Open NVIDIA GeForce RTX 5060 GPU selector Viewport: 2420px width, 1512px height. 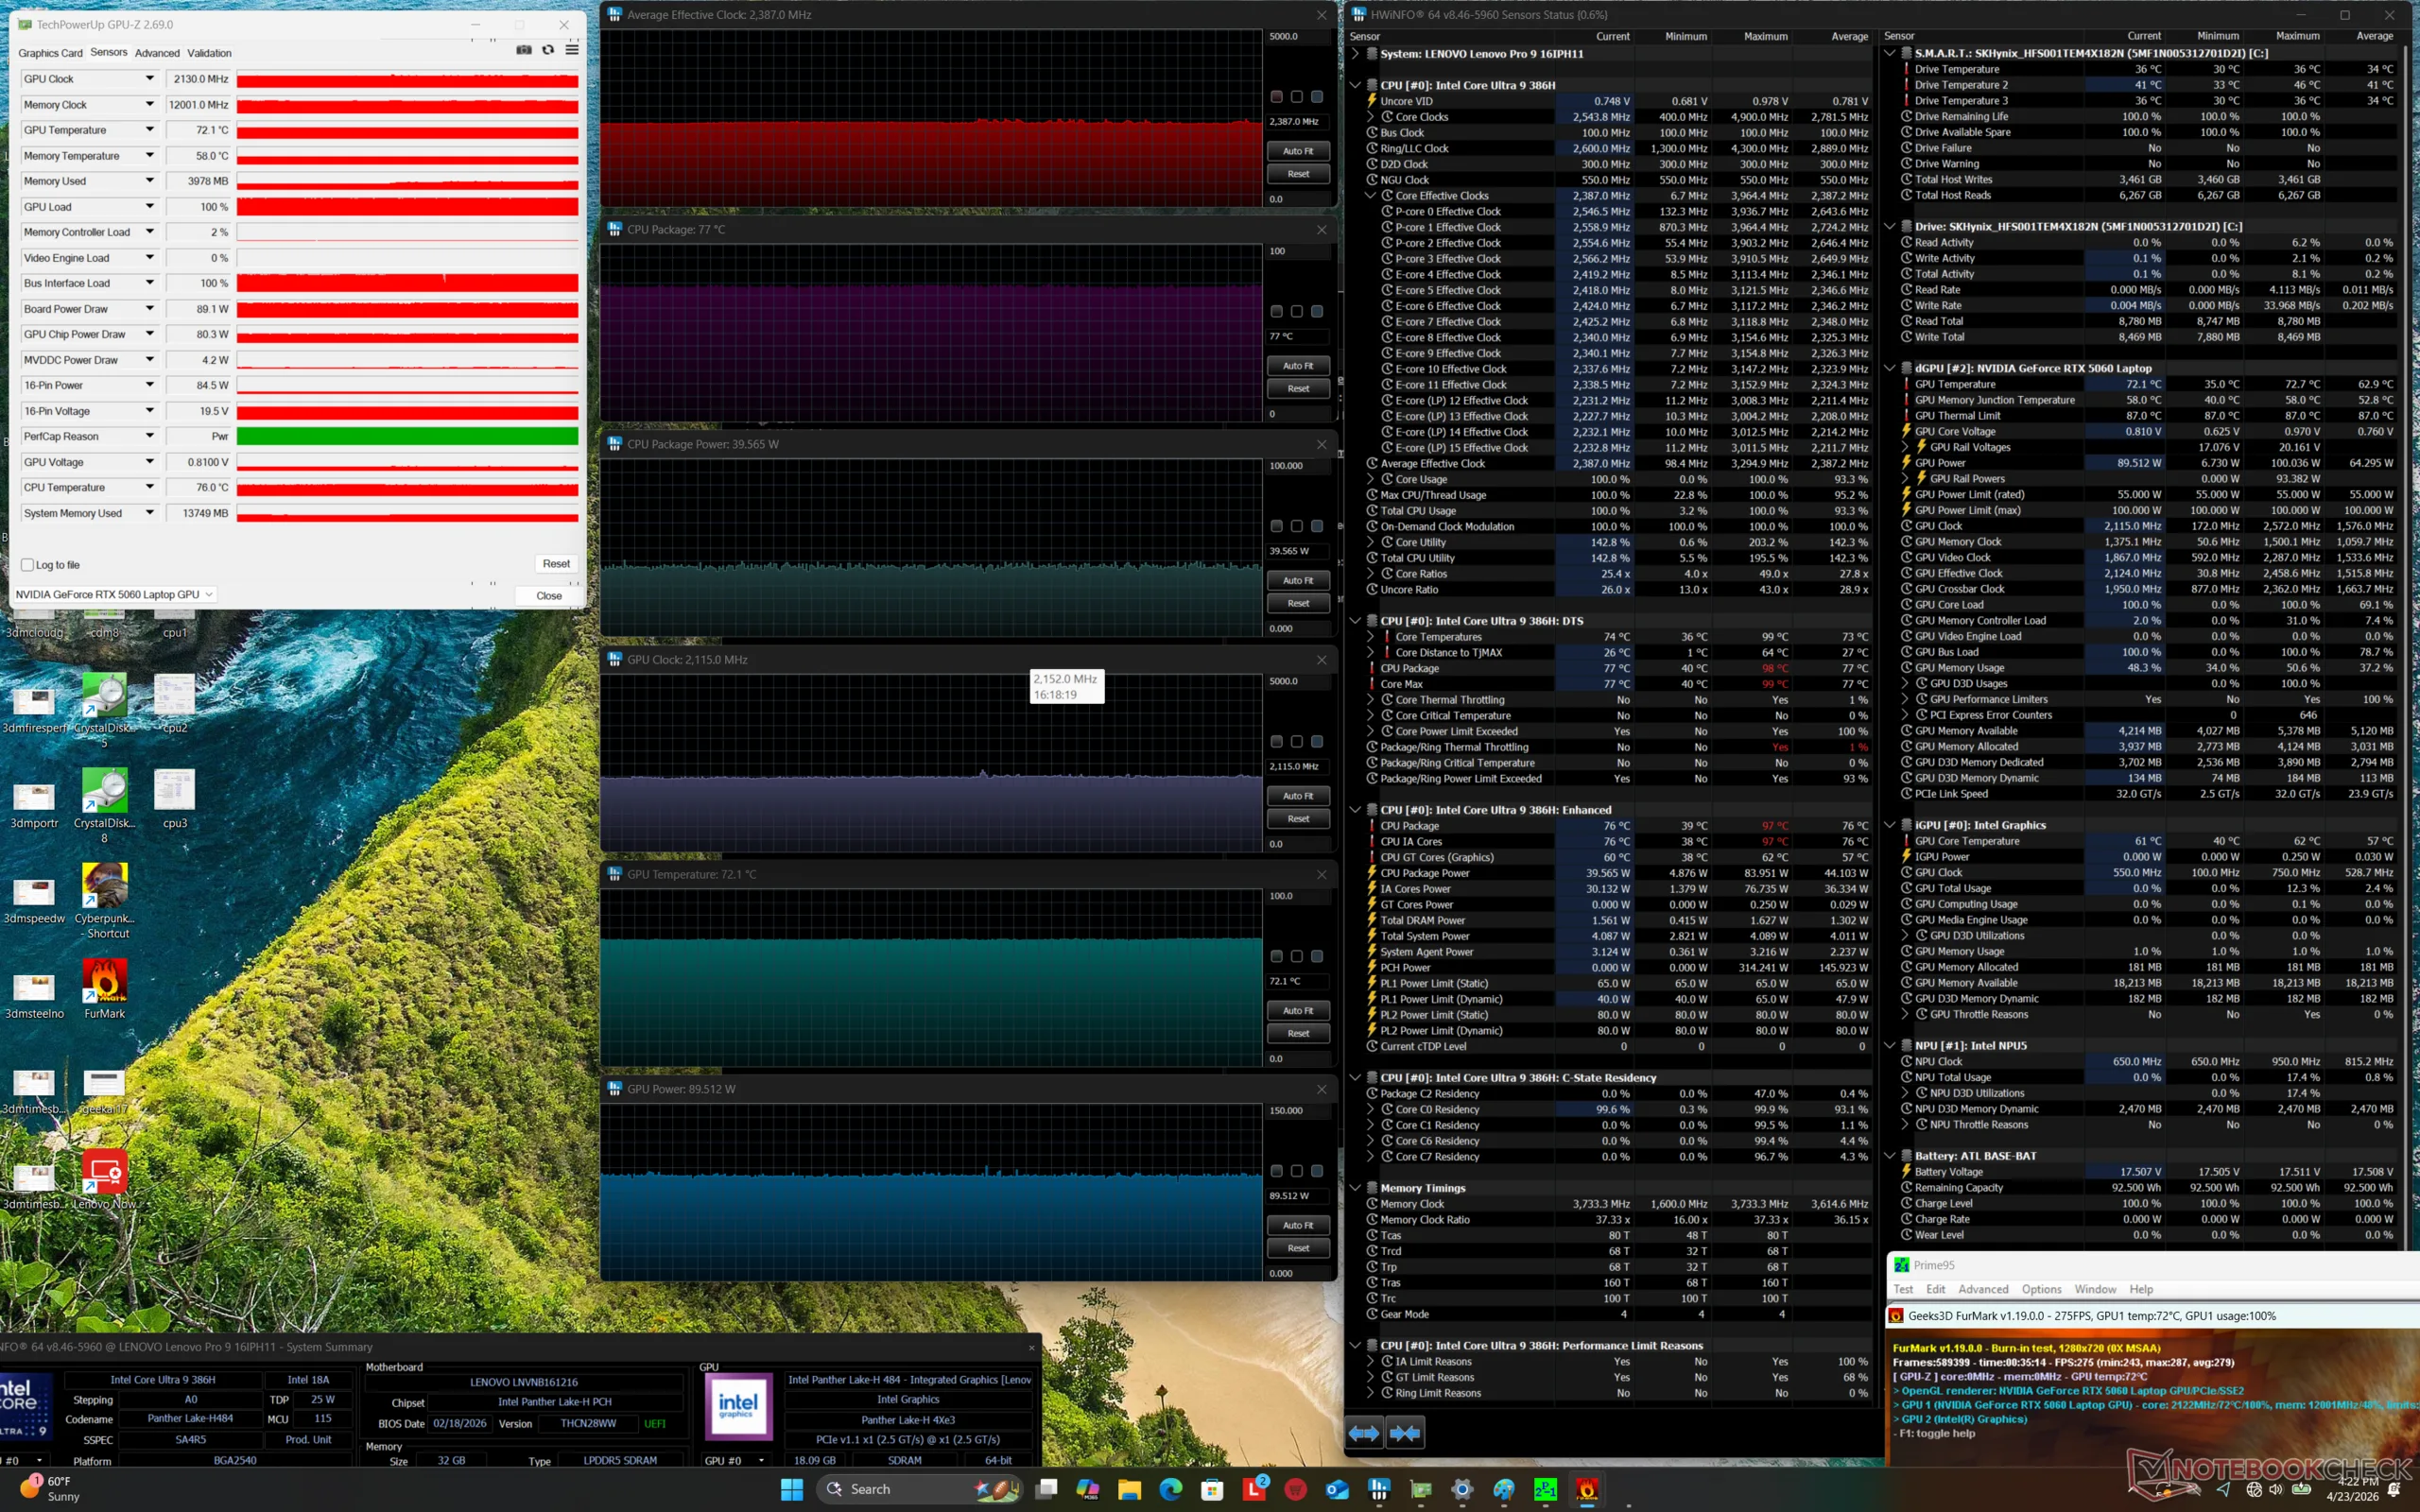click(x=114, y=594)
